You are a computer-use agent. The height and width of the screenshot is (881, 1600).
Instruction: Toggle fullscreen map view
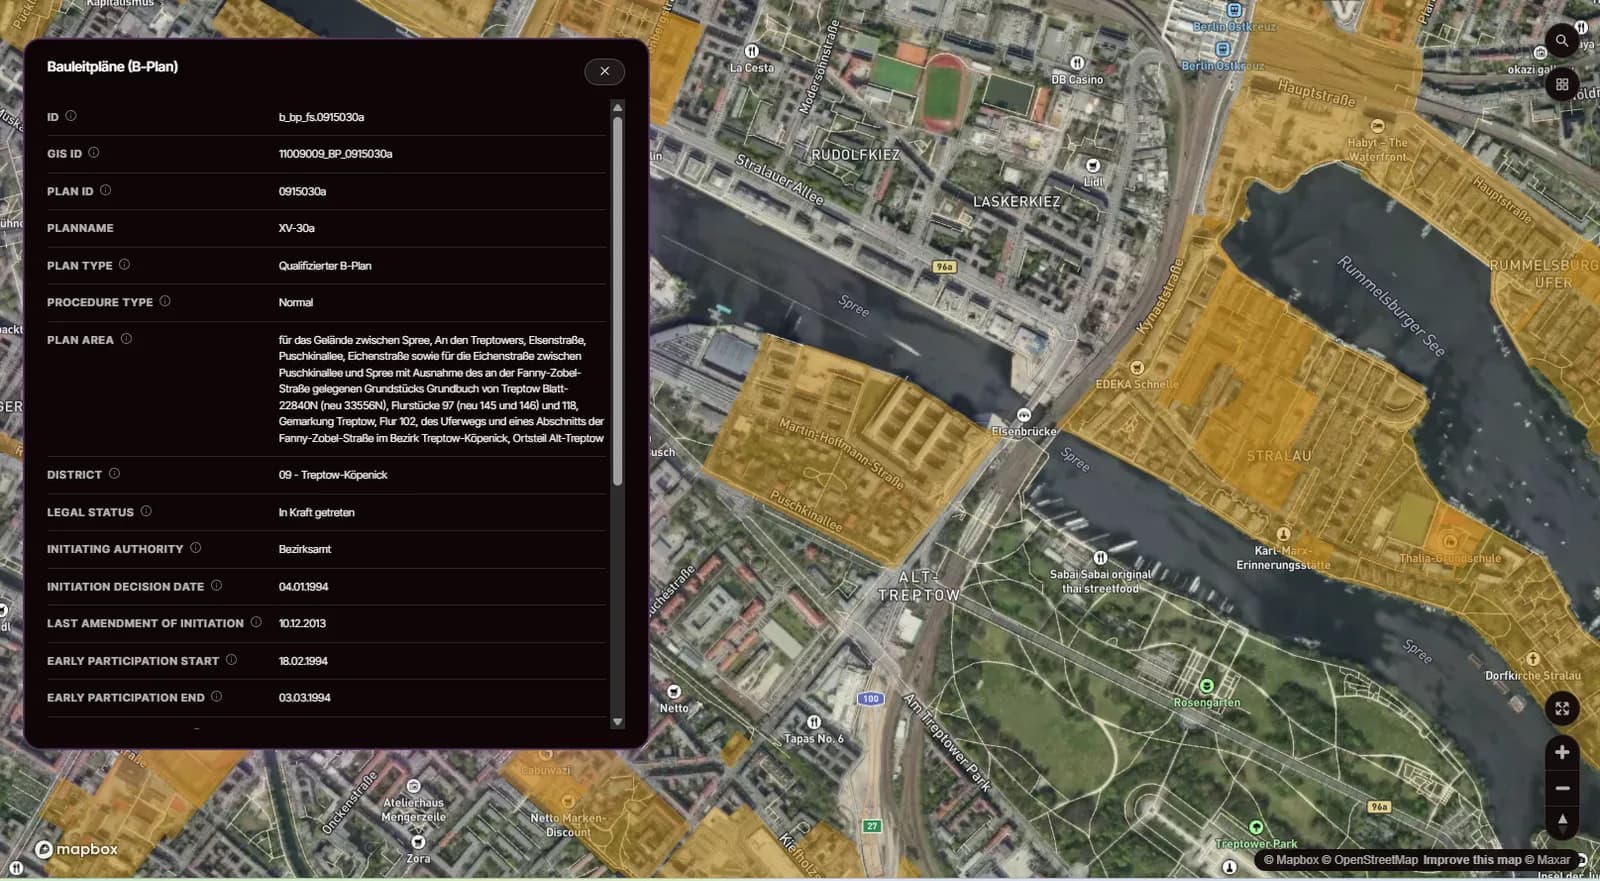click(x=1561, y=708)
